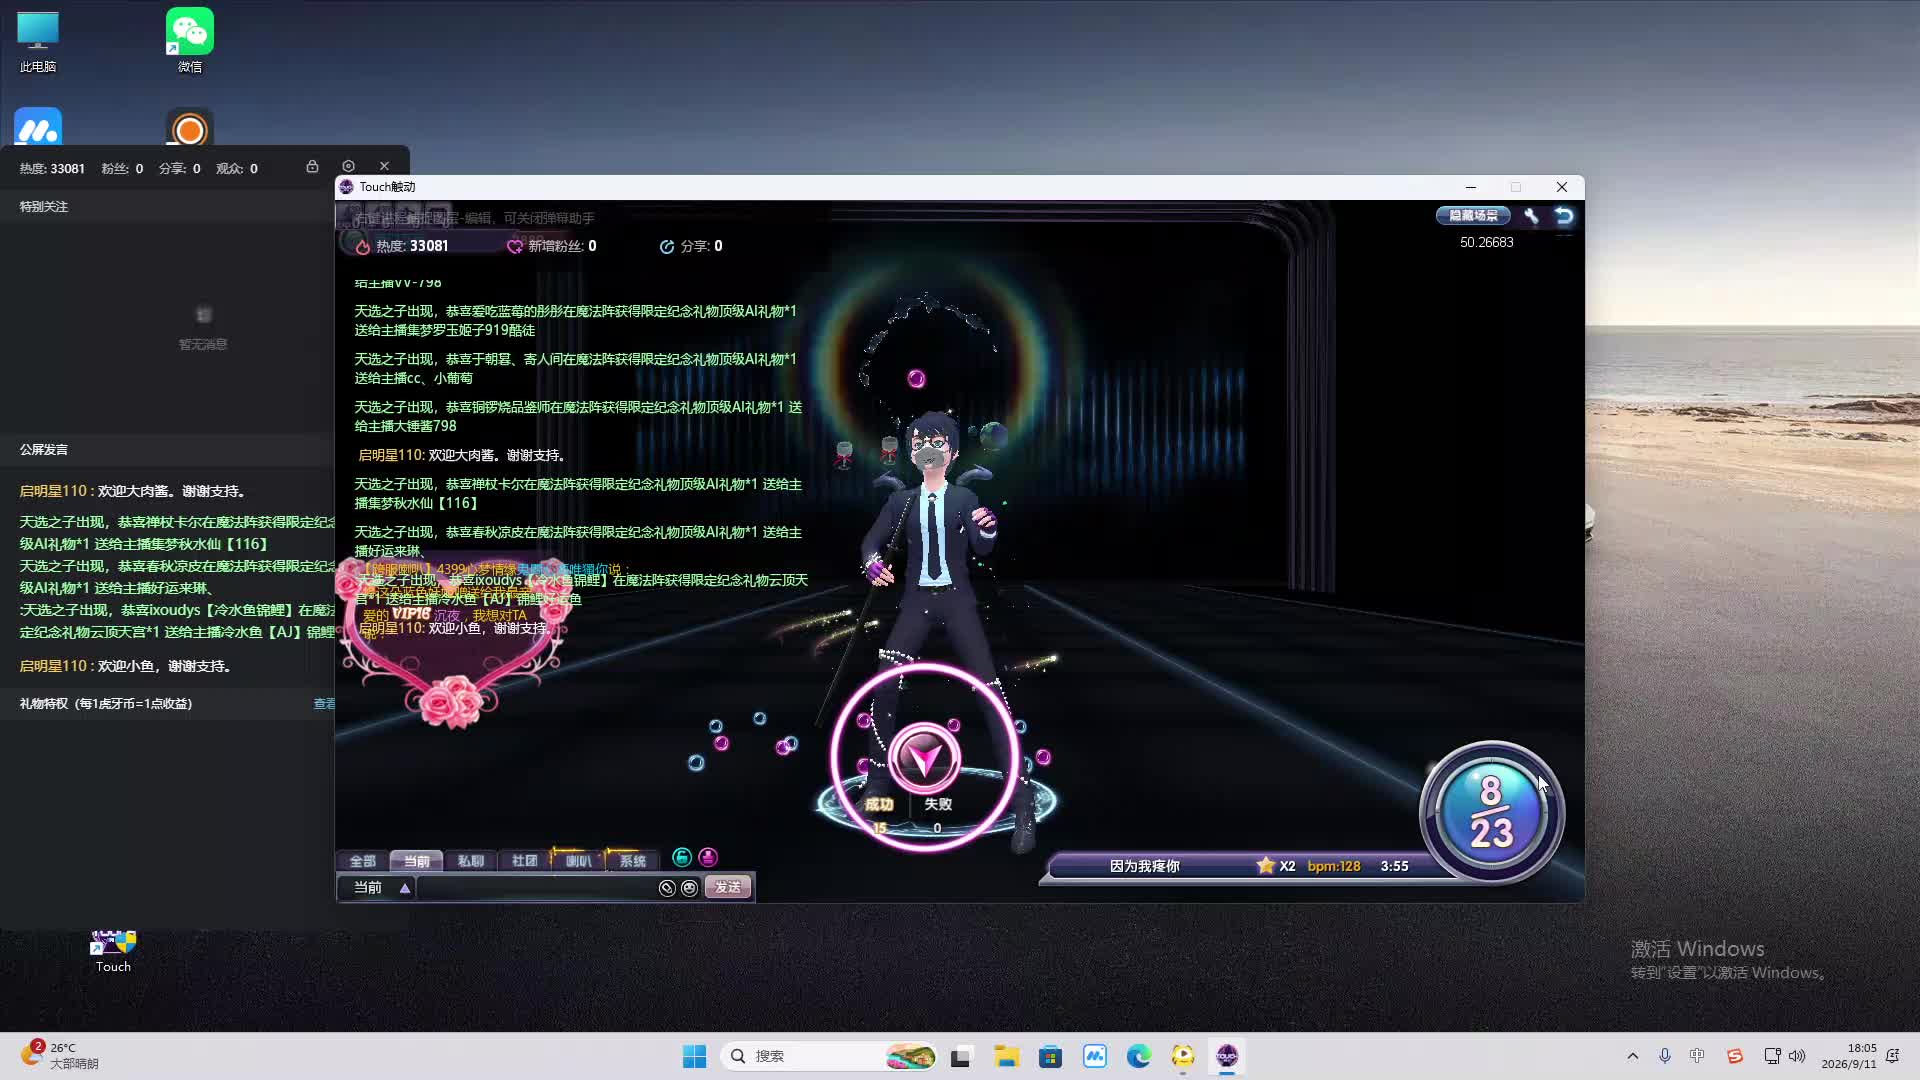Open 此电脑 desktop icon

38,42
